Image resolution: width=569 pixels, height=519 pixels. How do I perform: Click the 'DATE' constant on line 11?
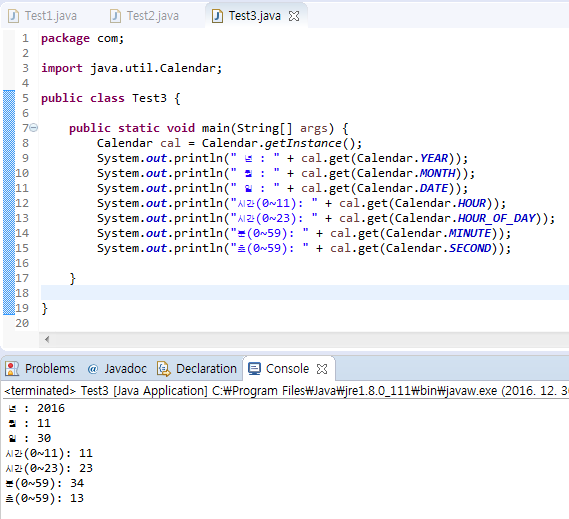click(x=434, y=188)
